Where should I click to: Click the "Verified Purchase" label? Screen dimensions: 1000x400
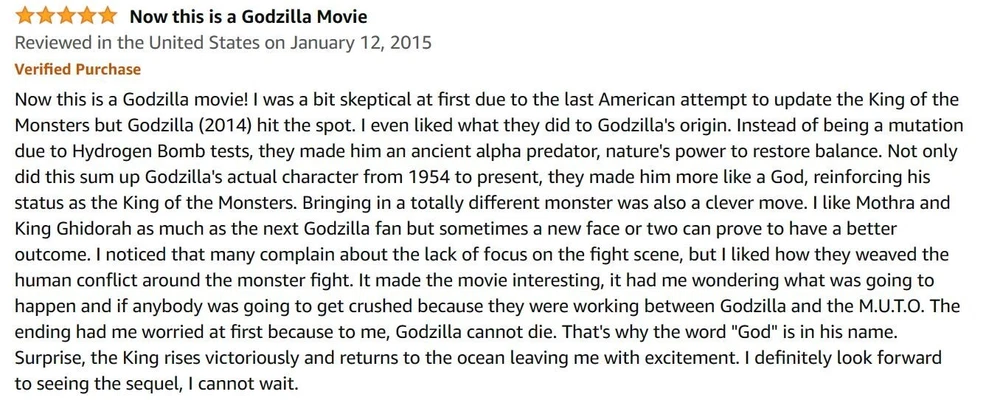(x=78, y=69)
